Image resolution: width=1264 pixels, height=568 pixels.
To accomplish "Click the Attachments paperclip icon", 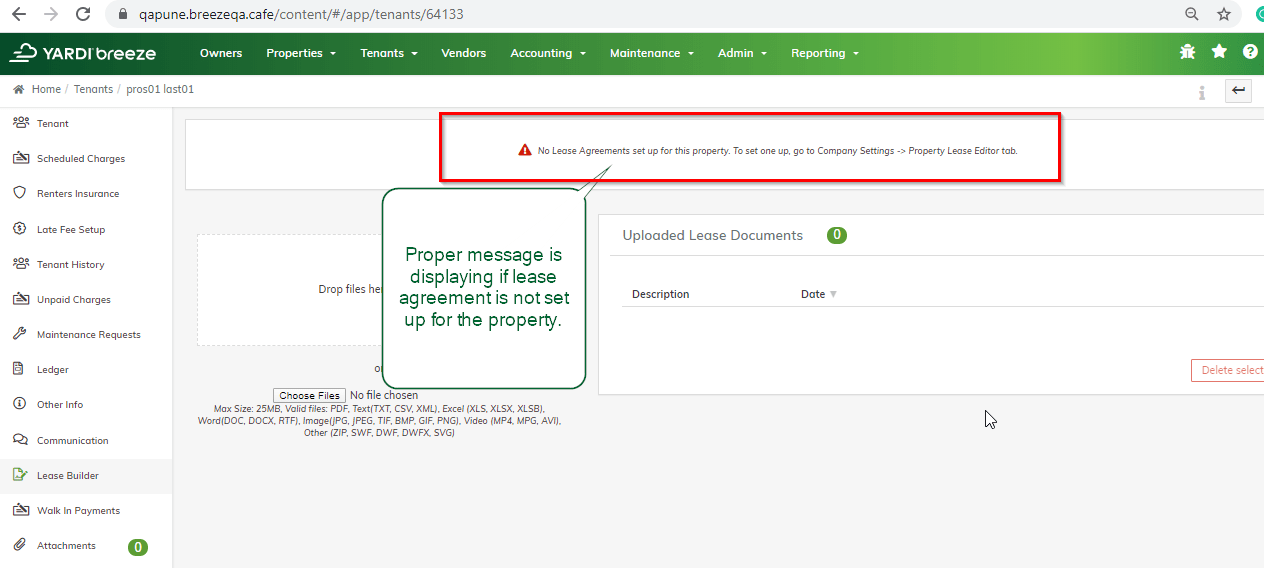I will coord(18,545).
